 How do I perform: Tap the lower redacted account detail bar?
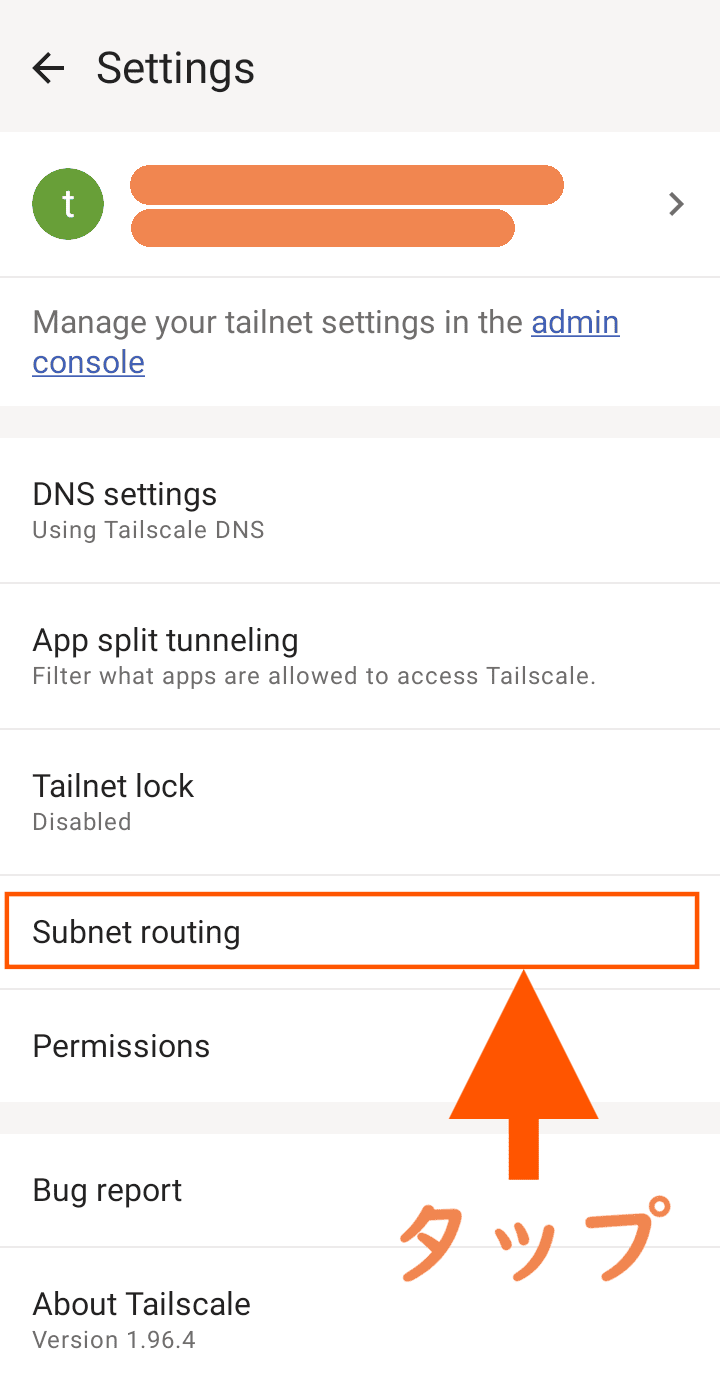[322, 227]
